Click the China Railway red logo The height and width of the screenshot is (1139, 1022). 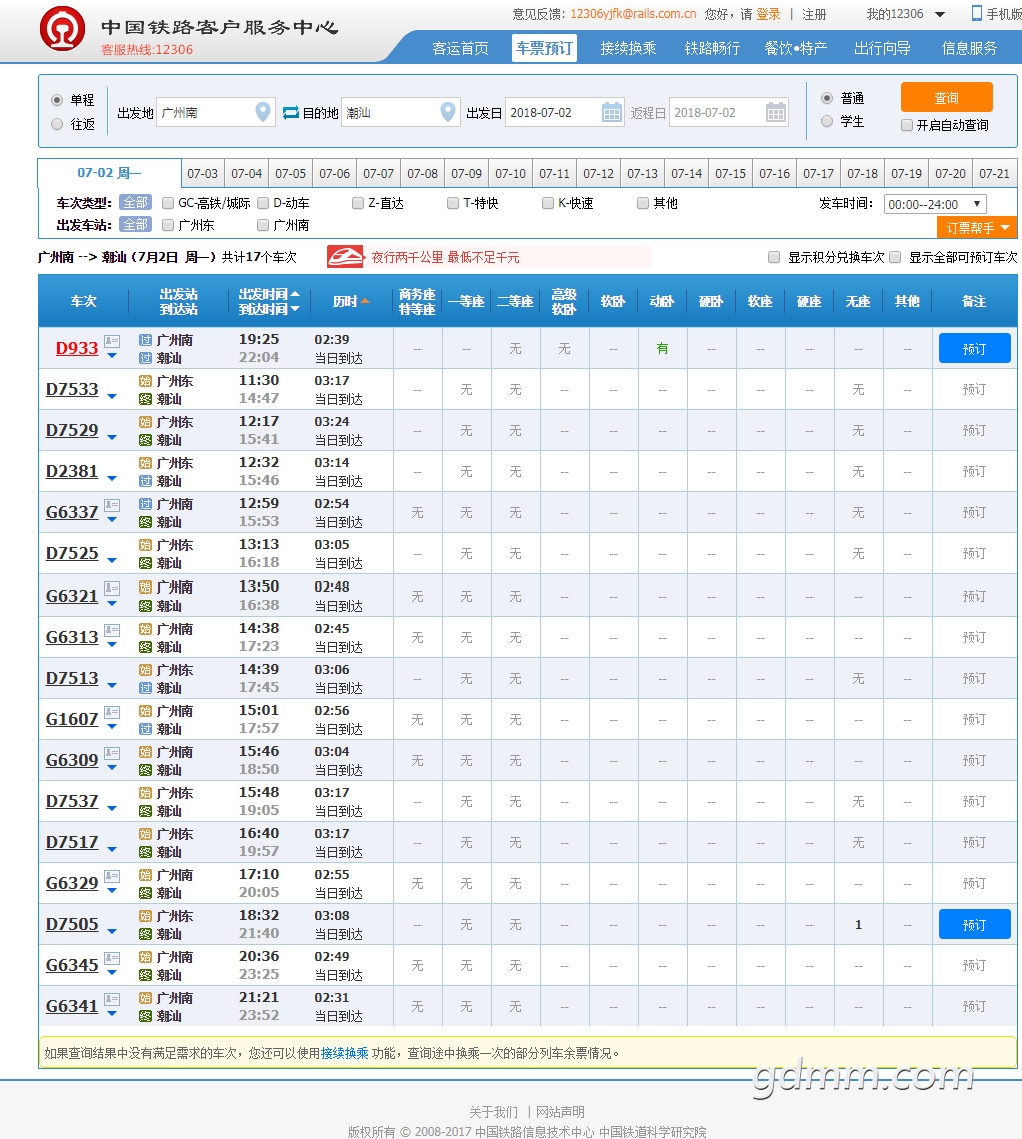(x=62, y=28)
